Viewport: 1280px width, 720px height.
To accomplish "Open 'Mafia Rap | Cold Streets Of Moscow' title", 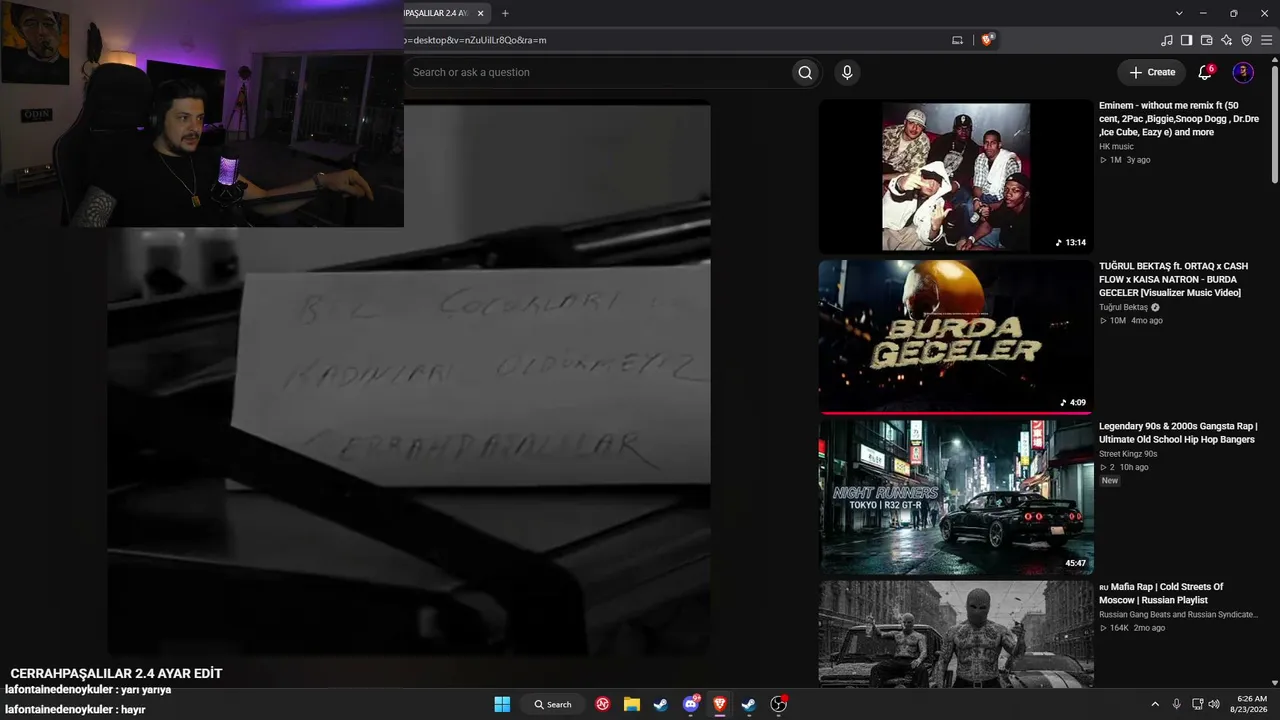I will click(1161, 594).
